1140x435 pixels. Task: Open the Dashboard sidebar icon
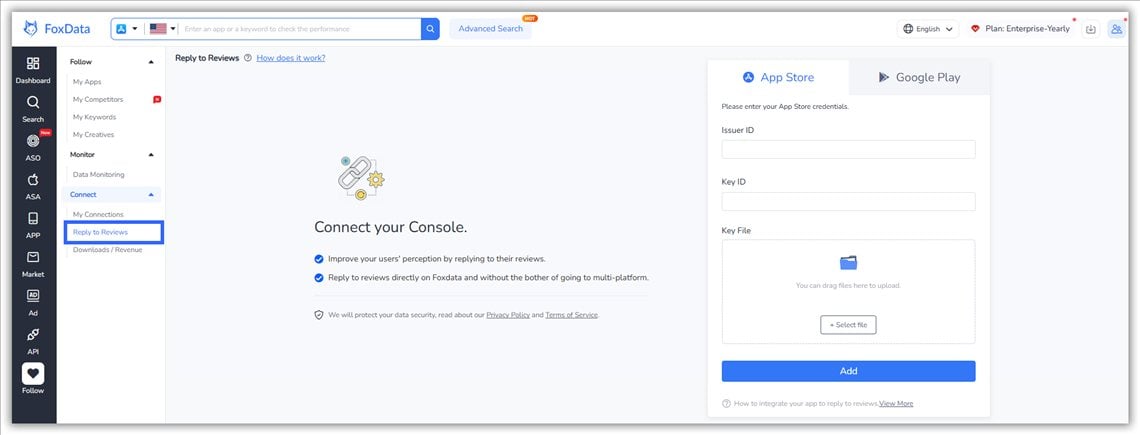tap(33, 63)
